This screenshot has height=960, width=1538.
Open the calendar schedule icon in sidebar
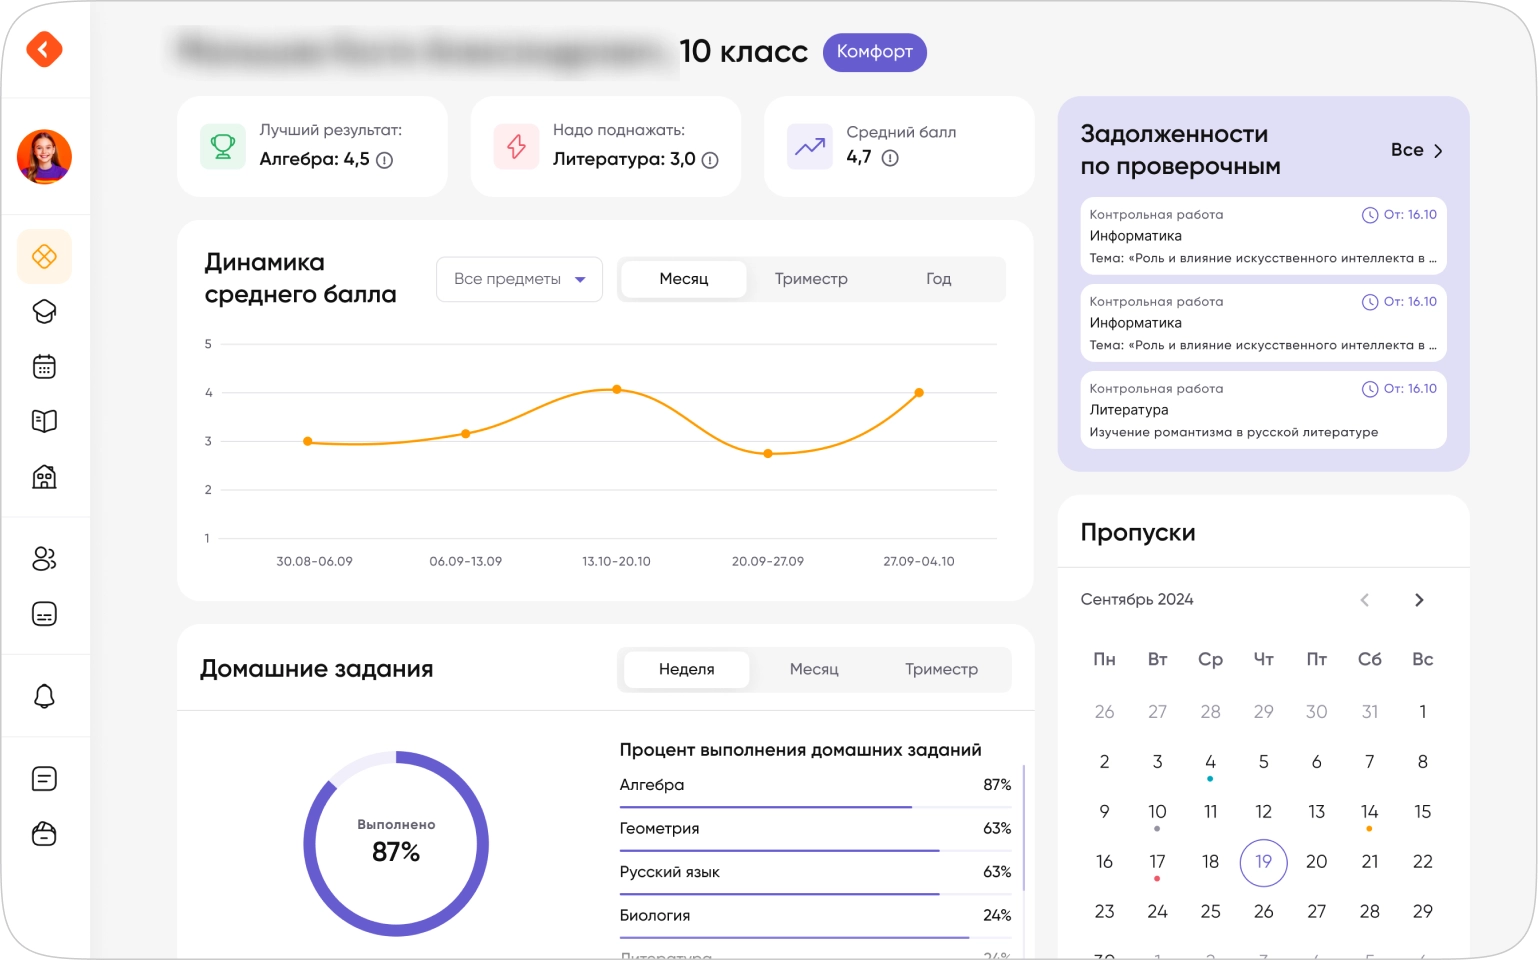[44, 367]
